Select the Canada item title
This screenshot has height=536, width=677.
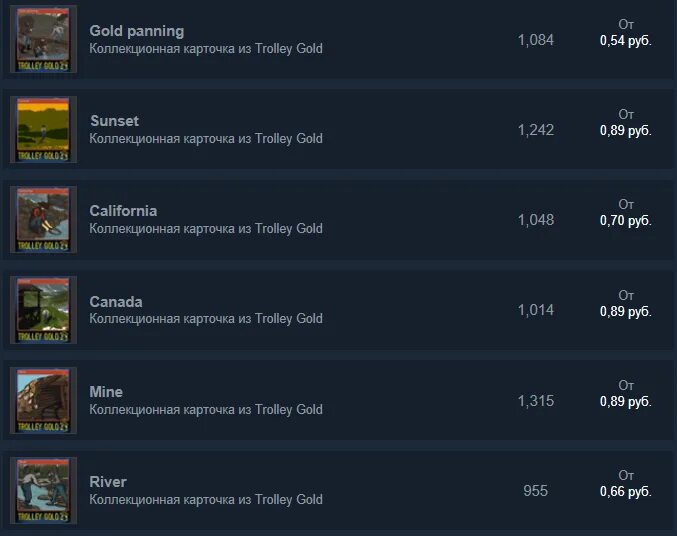(x=116, y=301)
